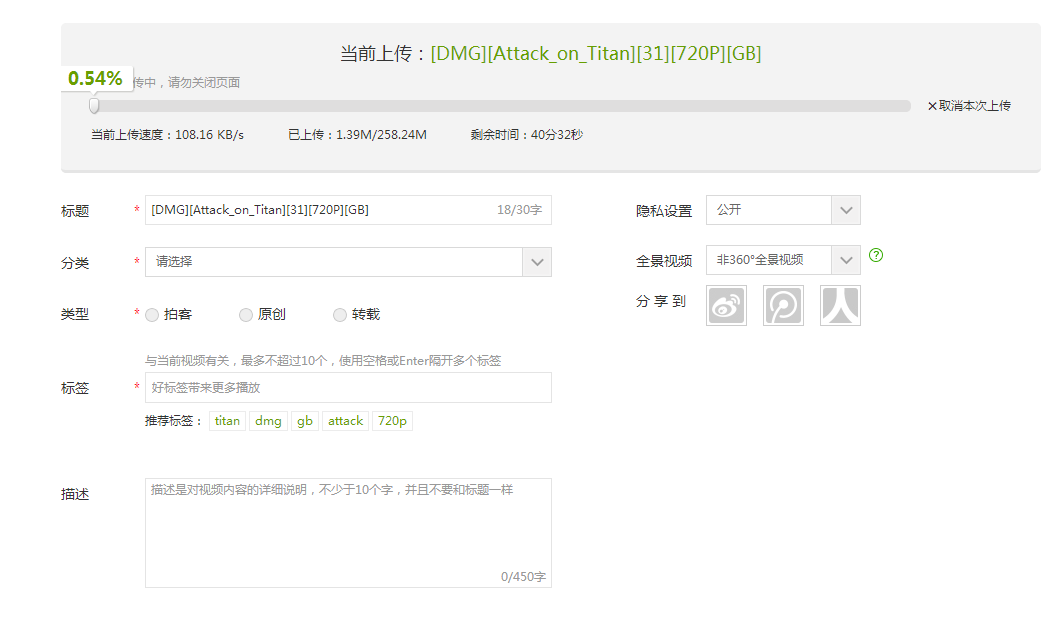Share to Sina Weibo

(x=726, y=305)
